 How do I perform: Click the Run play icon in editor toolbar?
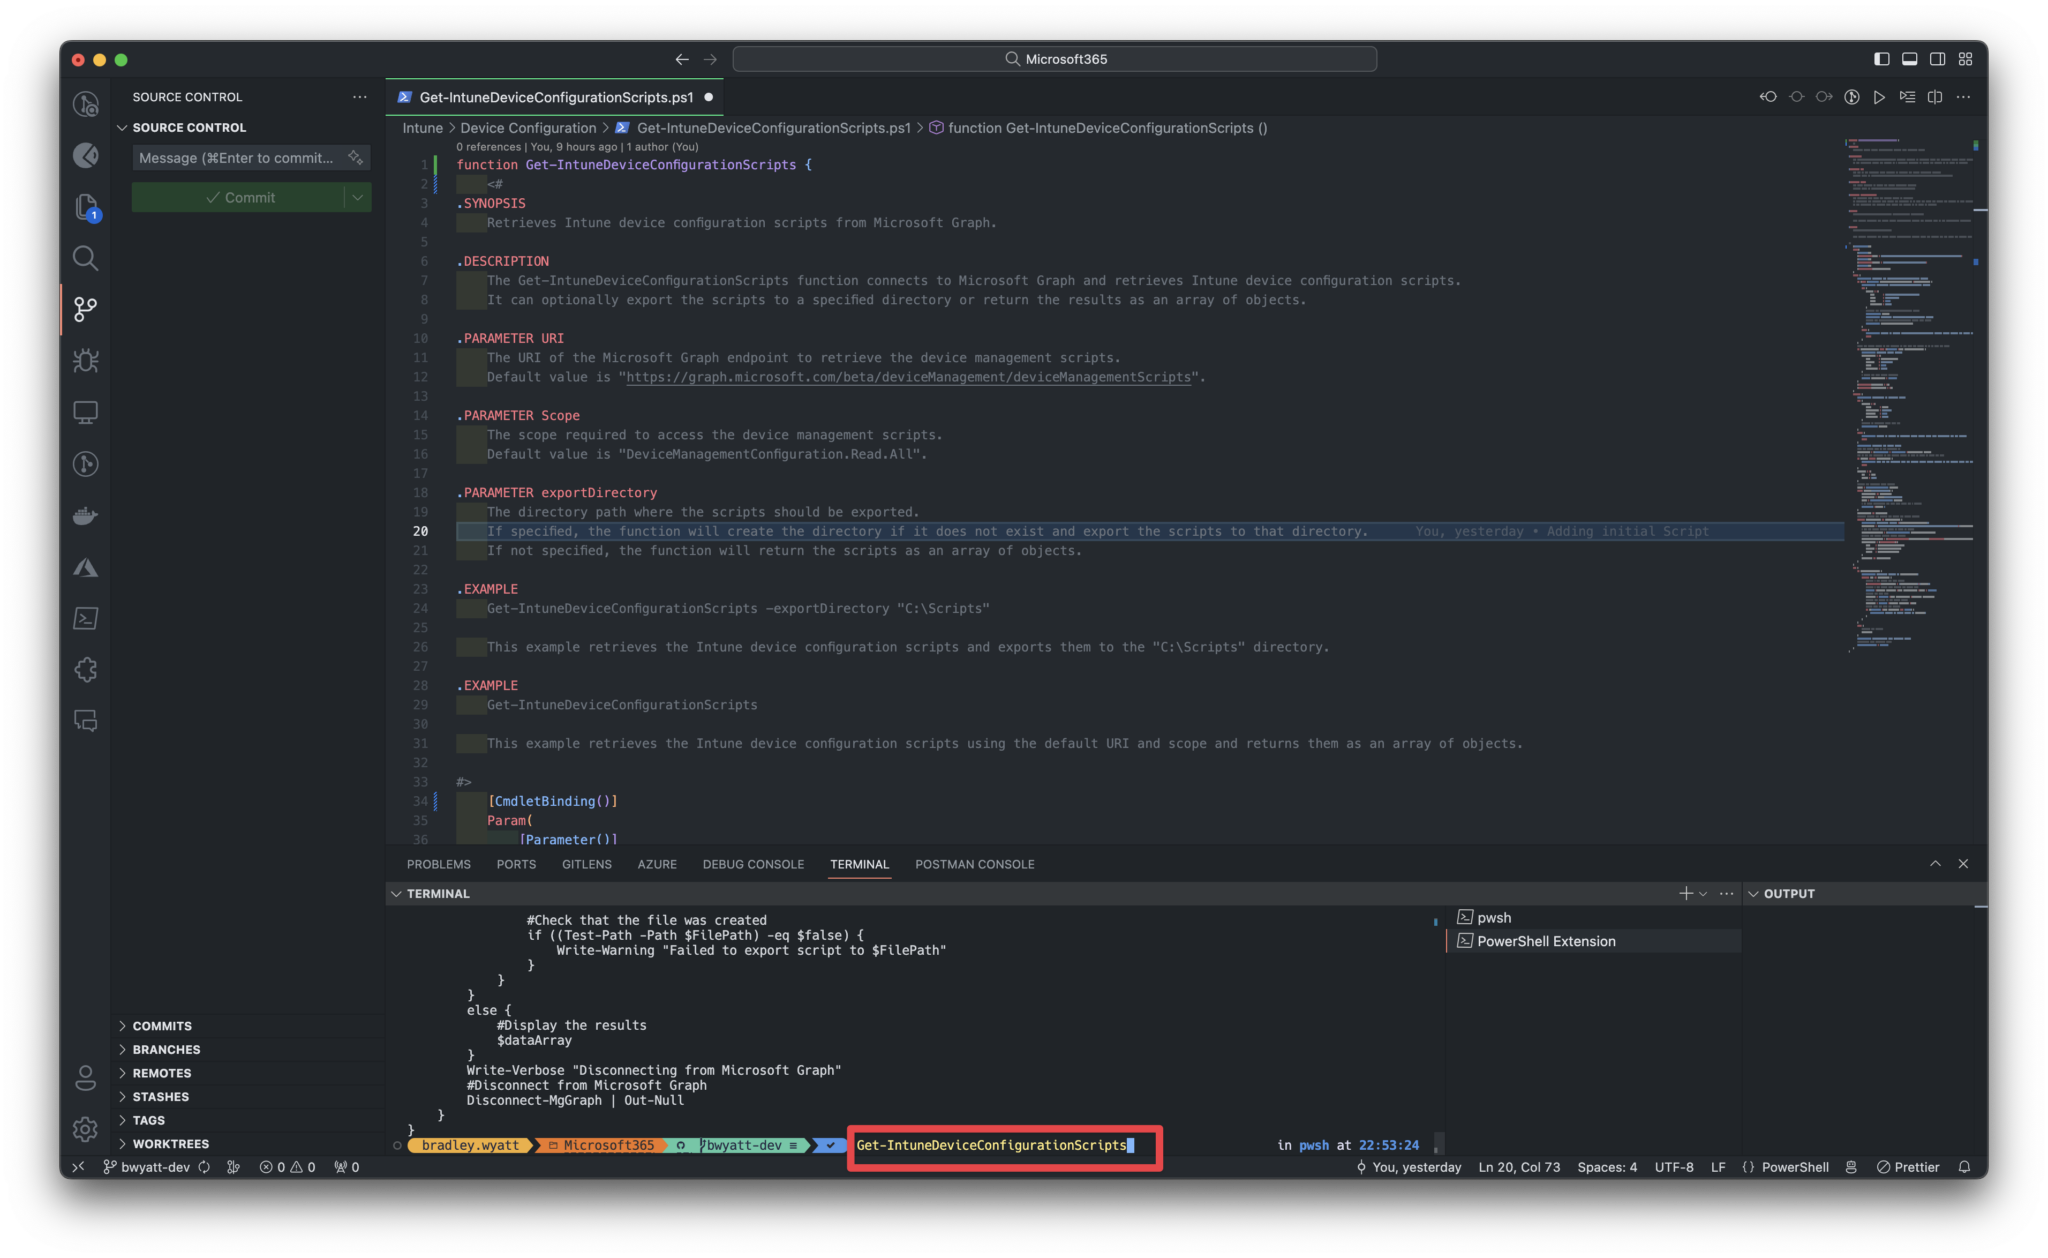click(1879, 97)
